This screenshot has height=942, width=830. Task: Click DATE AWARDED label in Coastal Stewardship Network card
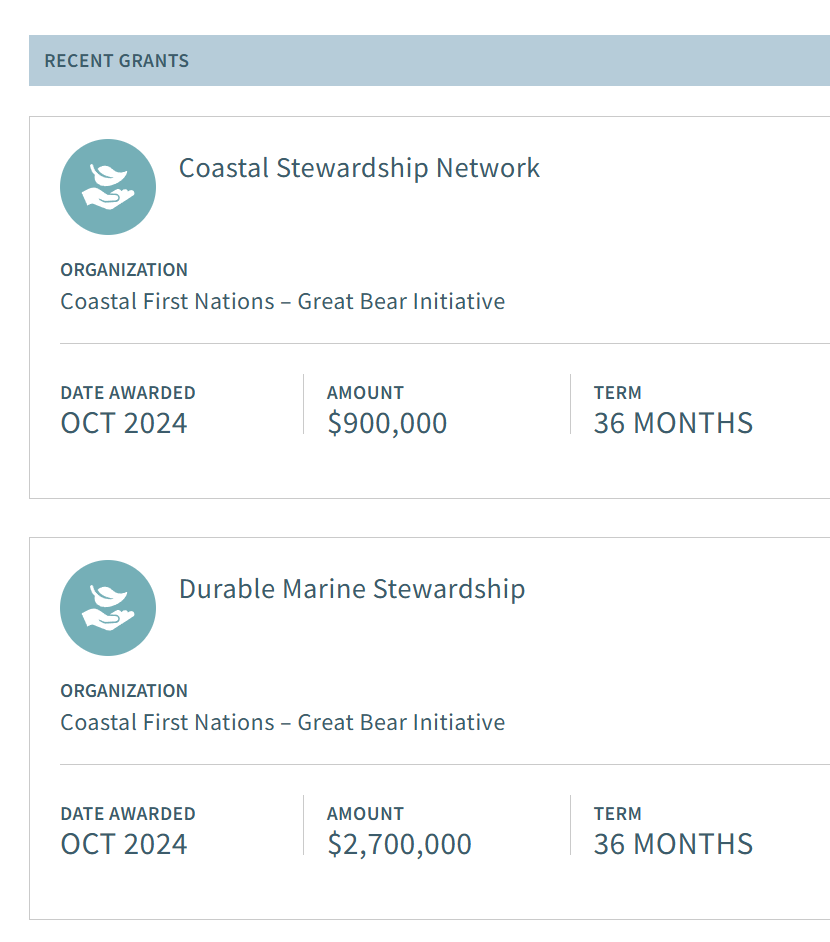(128, 393)
